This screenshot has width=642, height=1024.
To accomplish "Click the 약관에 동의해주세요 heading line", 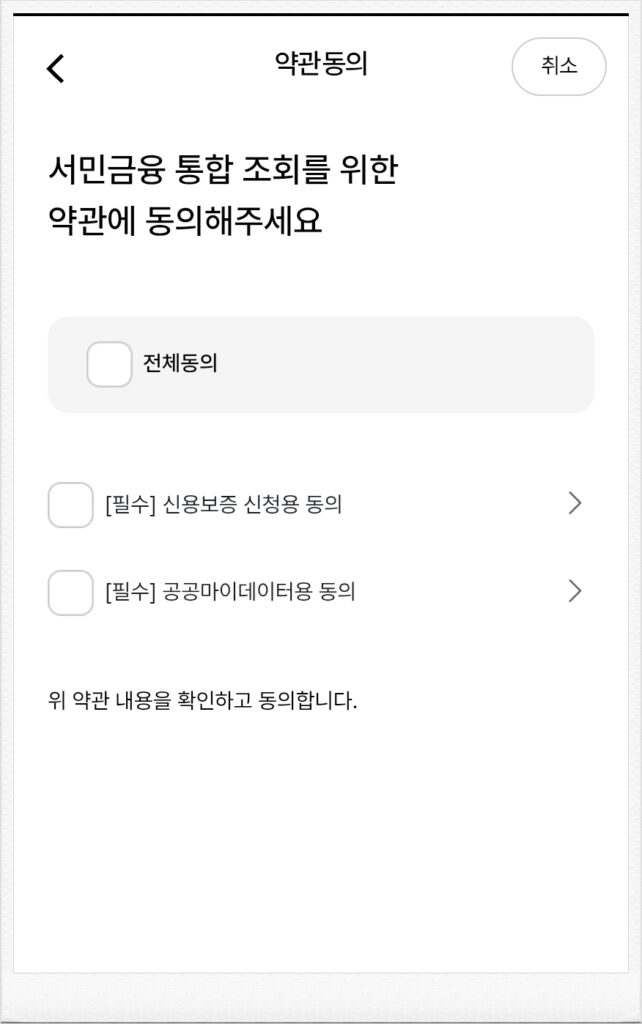I will click(x=185, y=221).
